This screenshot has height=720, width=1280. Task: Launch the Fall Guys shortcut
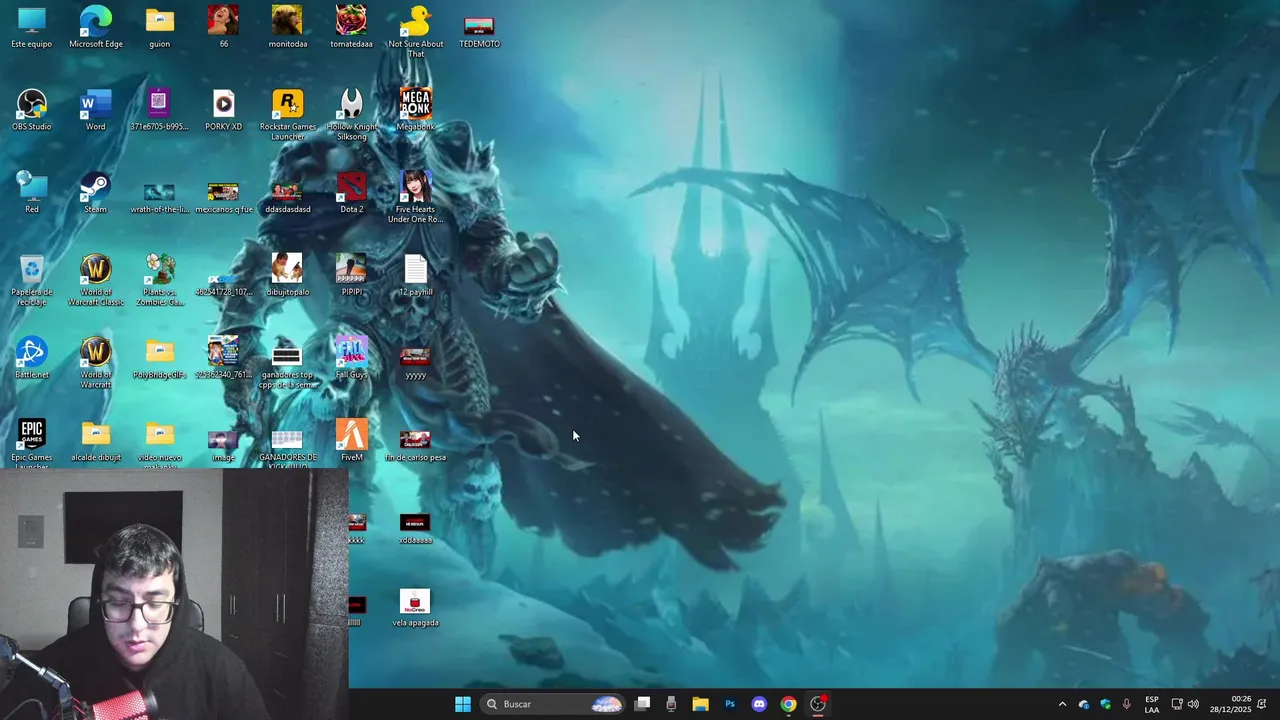click(x=351, y=358)
